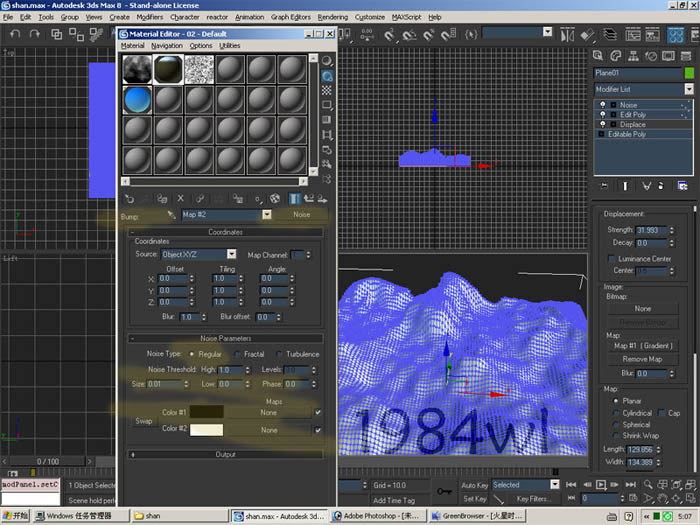Switch to the Modify command panel tab
The image size is (700, 525).
[x=616, y=56]
